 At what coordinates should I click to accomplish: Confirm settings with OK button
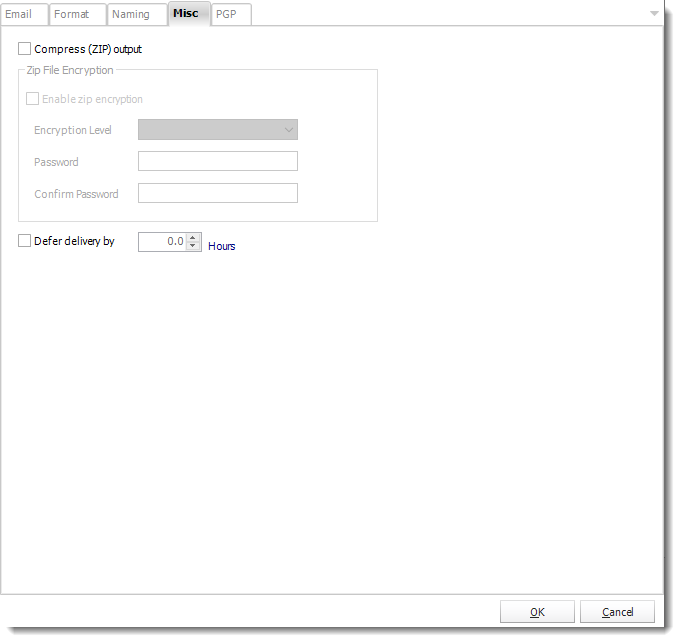(x=537, y=612)
